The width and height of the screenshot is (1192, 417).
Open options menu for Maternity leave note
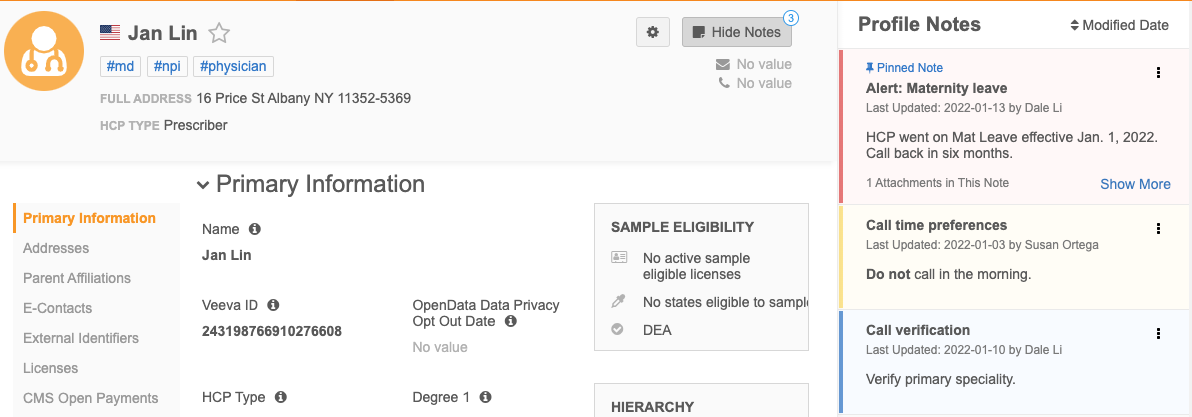click(x=1158, y=72)
